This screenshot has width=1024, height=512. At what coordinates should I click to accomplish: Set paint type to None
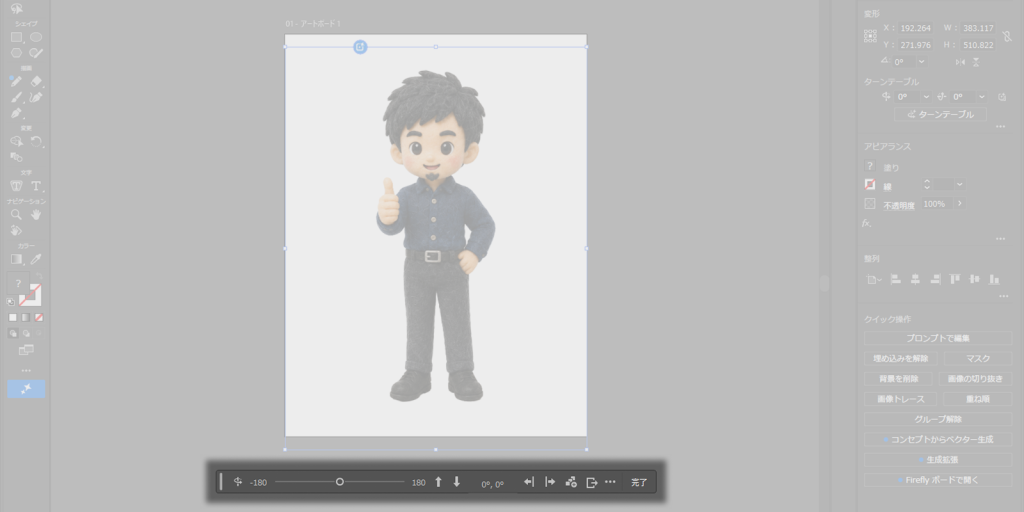39,317
